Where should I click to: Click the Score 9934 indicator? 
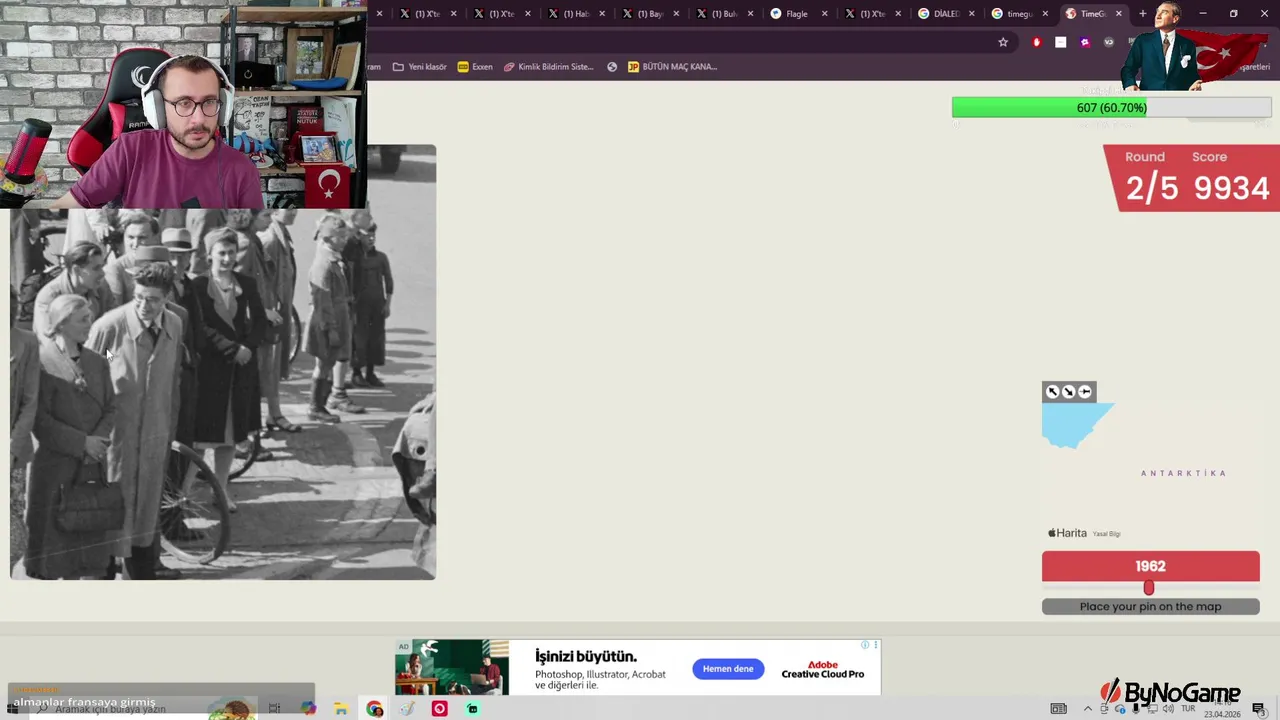pos(1231,178)
